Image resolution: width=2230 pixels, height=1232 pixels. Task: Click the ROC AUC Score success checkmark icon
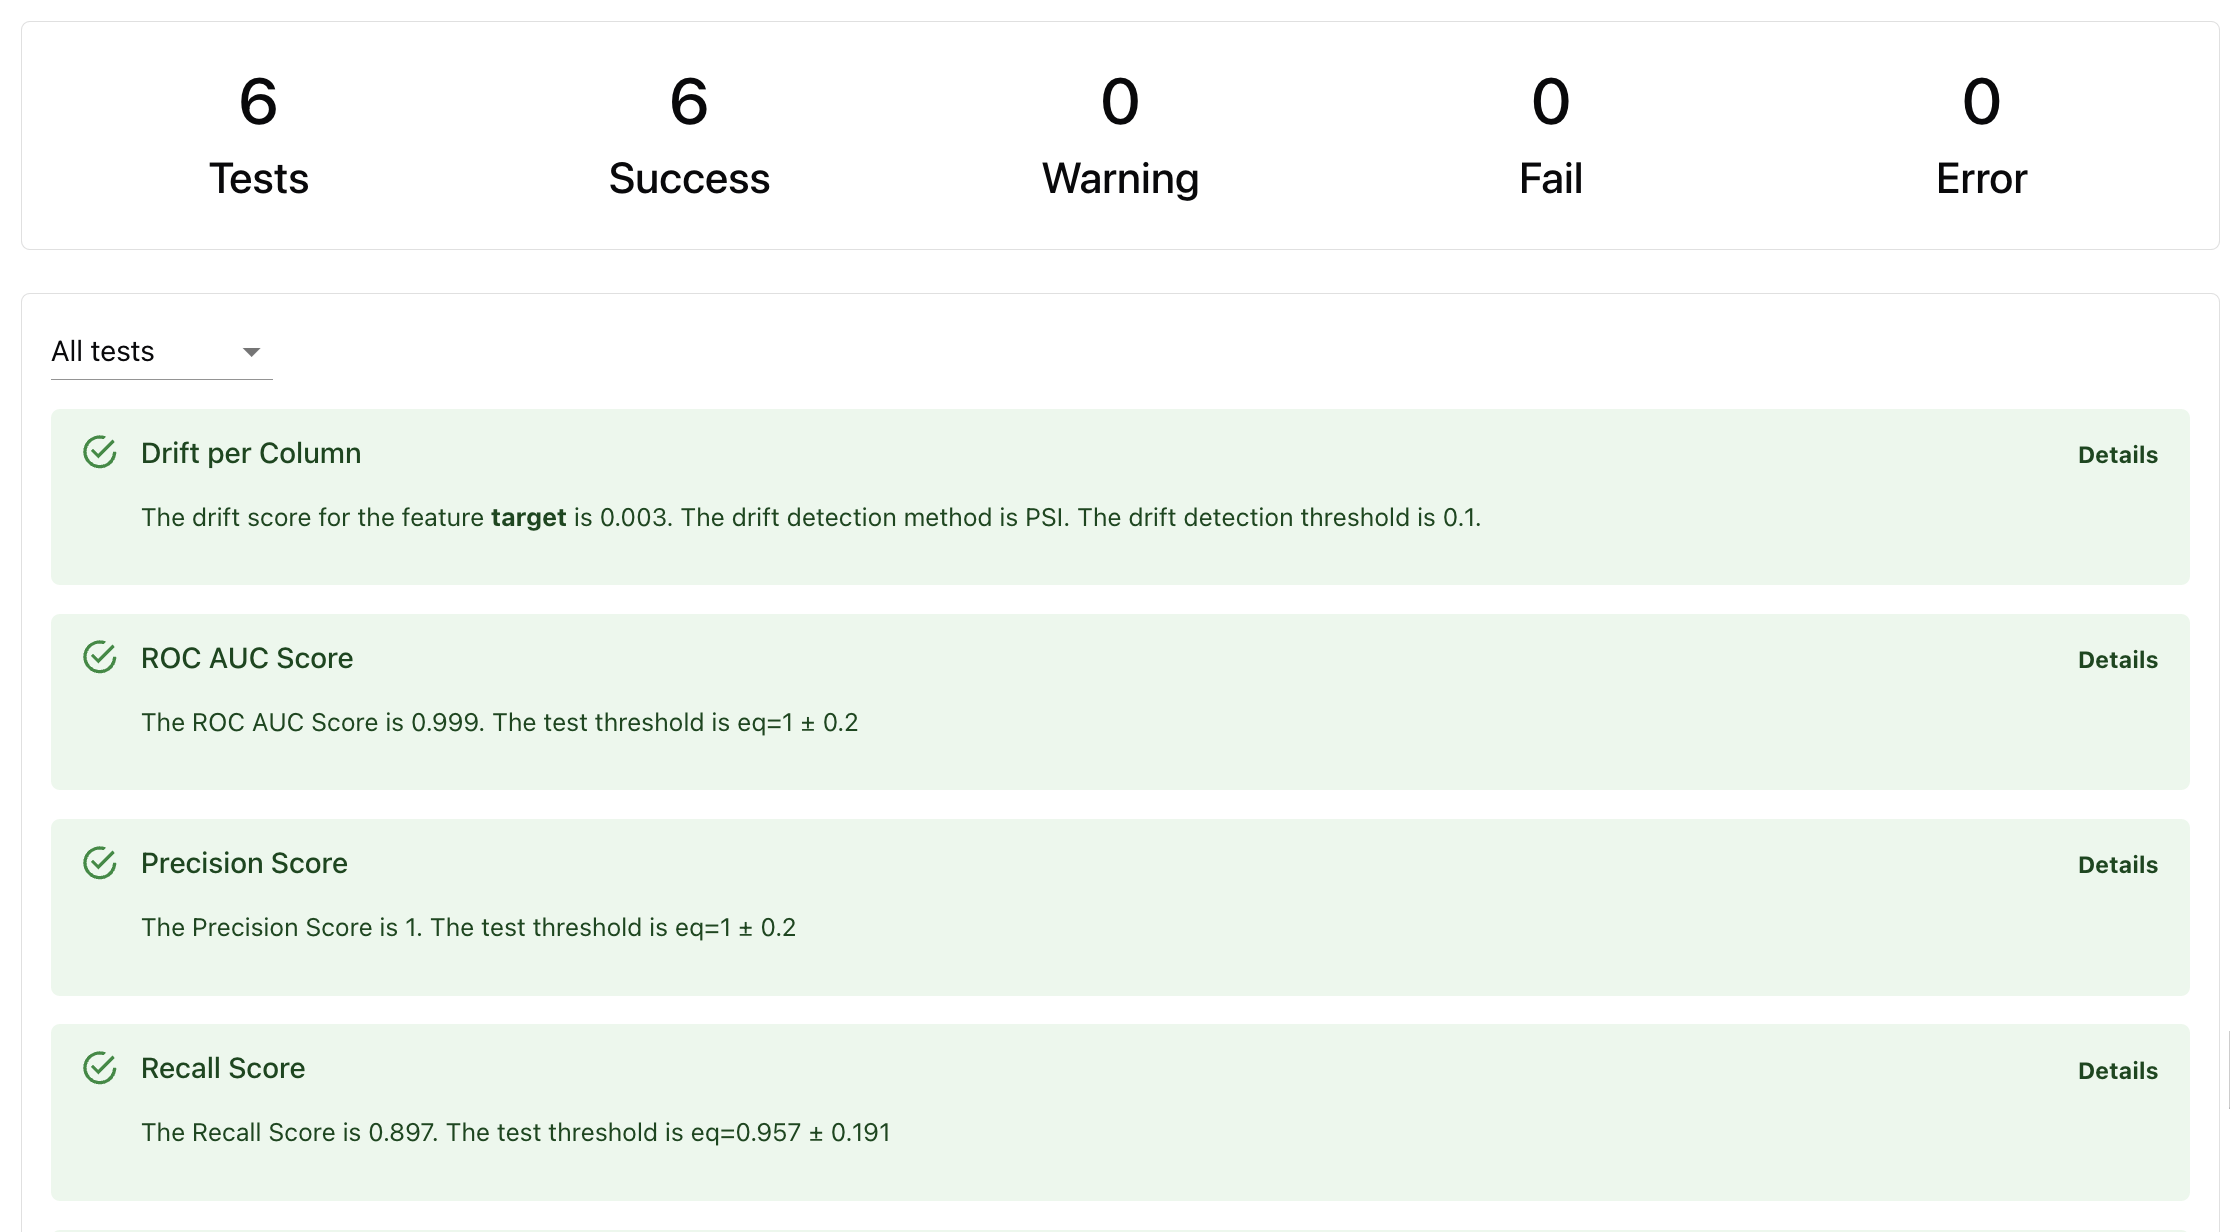tap(100, 658)
